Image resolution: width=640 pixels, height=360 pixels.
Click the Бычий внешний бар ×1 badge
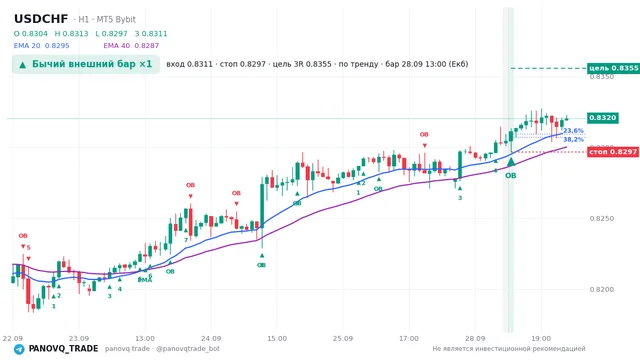[86, 64]
